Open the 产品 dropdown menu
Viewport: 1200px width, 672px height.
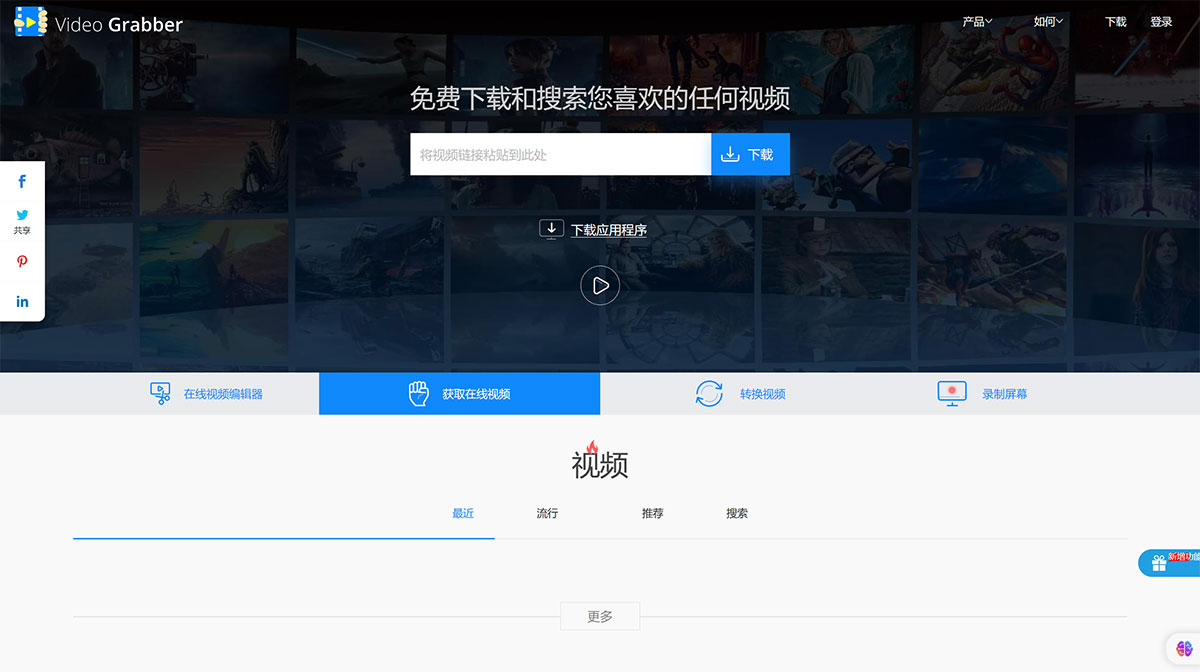coord(976,21)
